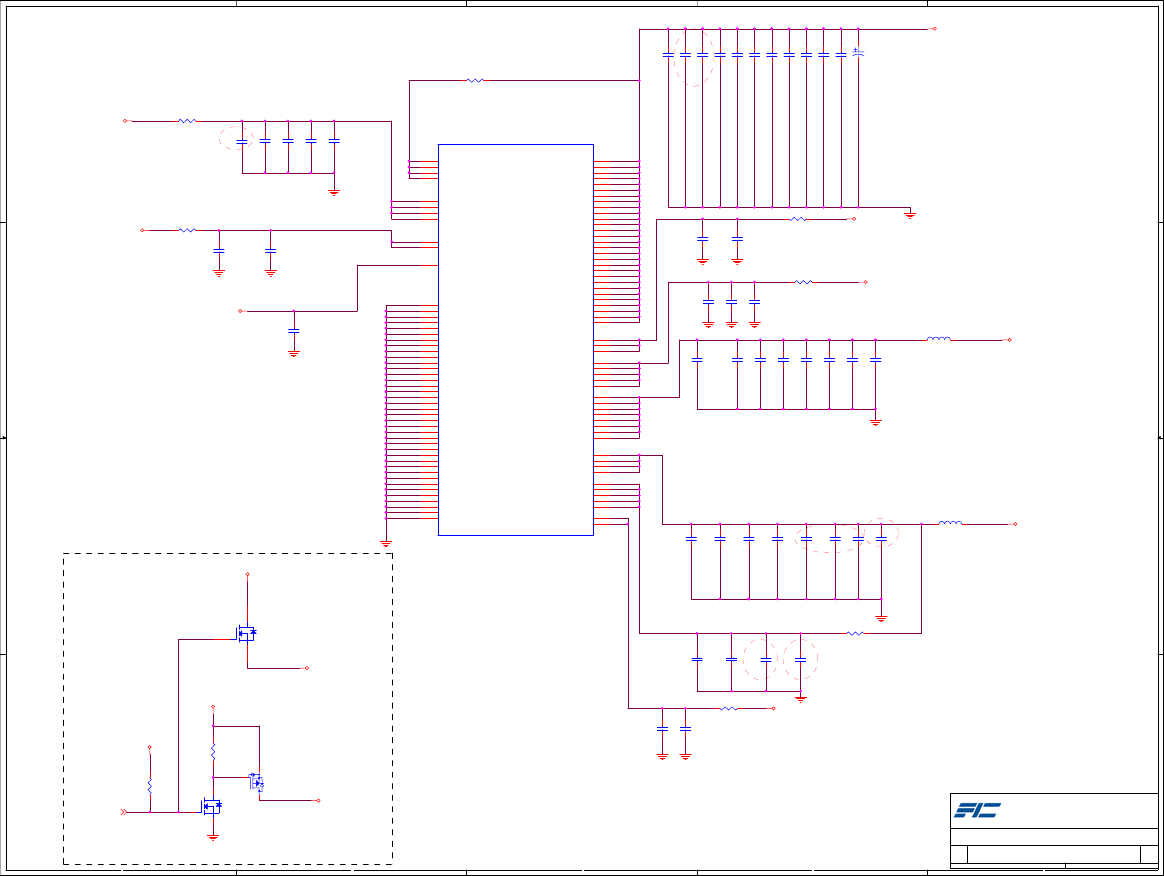Select the resistor beside the right three-capacitor group

[x=804, y=282]
